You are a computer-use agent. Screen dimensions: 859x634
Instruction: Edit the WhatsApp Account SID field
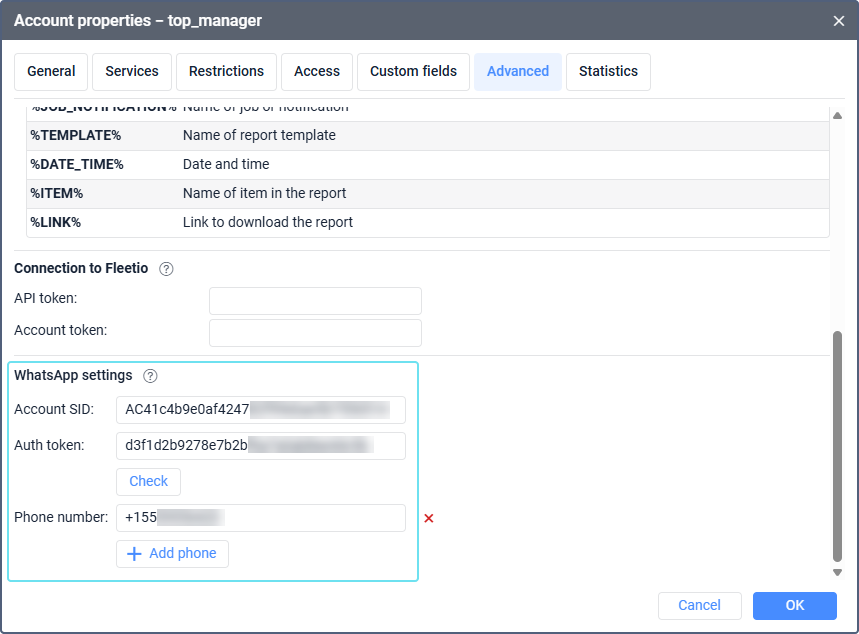[x=260, y=410]
